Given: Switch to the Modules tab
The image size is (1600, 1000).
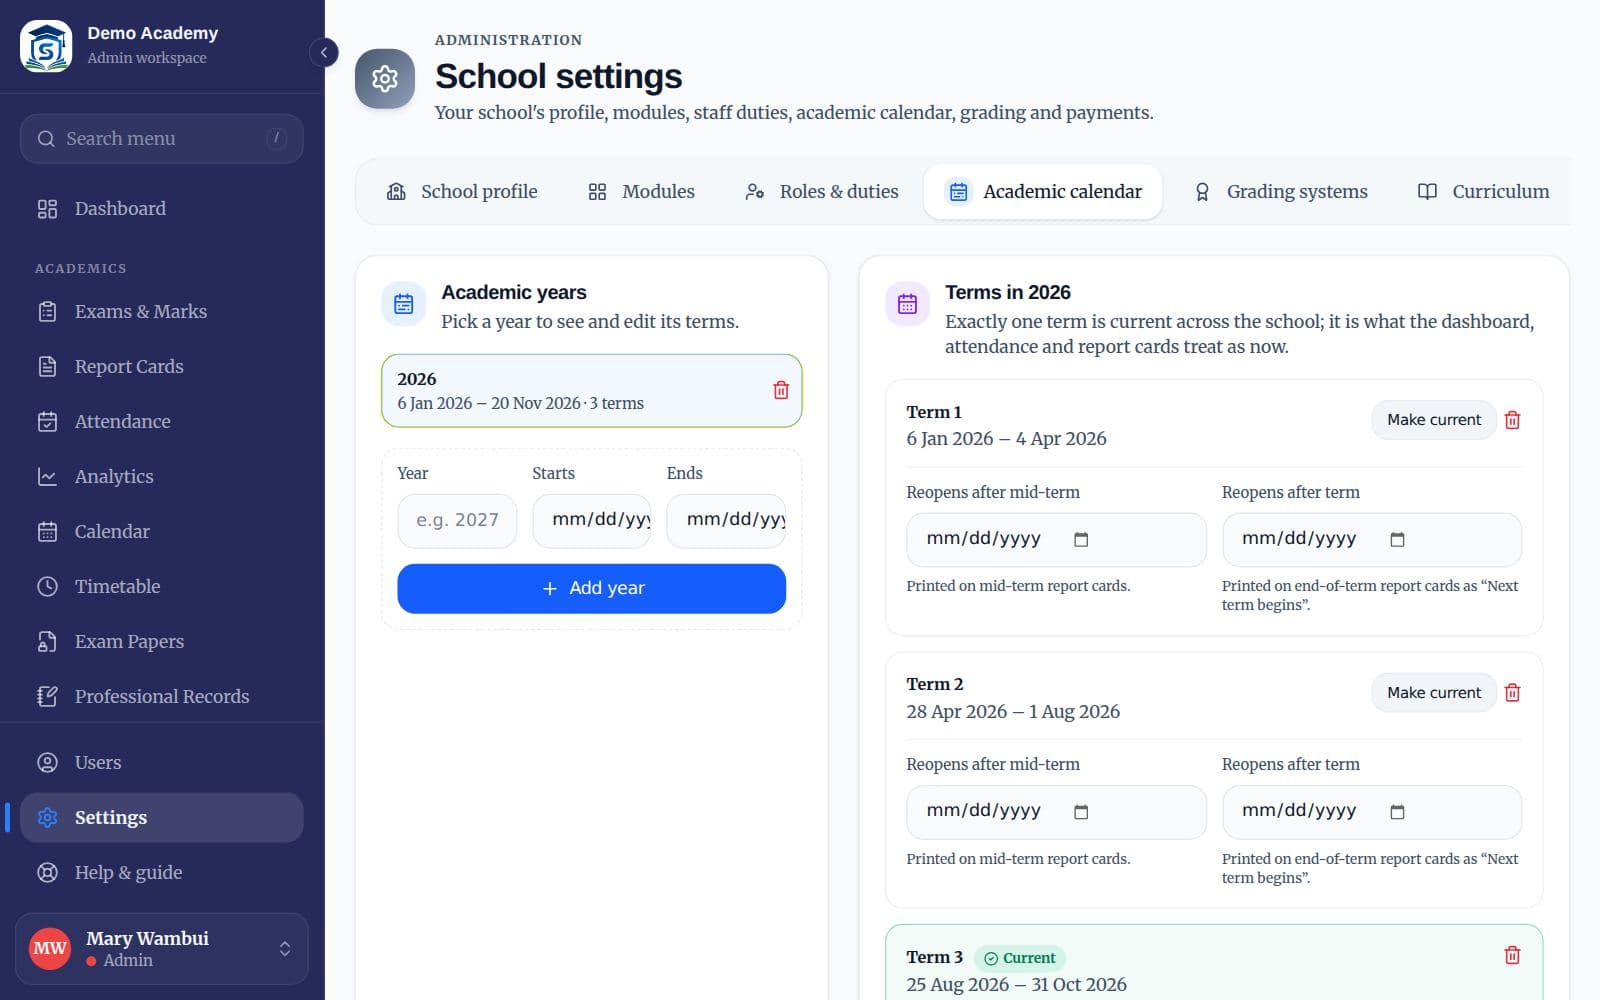Looking at the screenshot, I should 641,192.
